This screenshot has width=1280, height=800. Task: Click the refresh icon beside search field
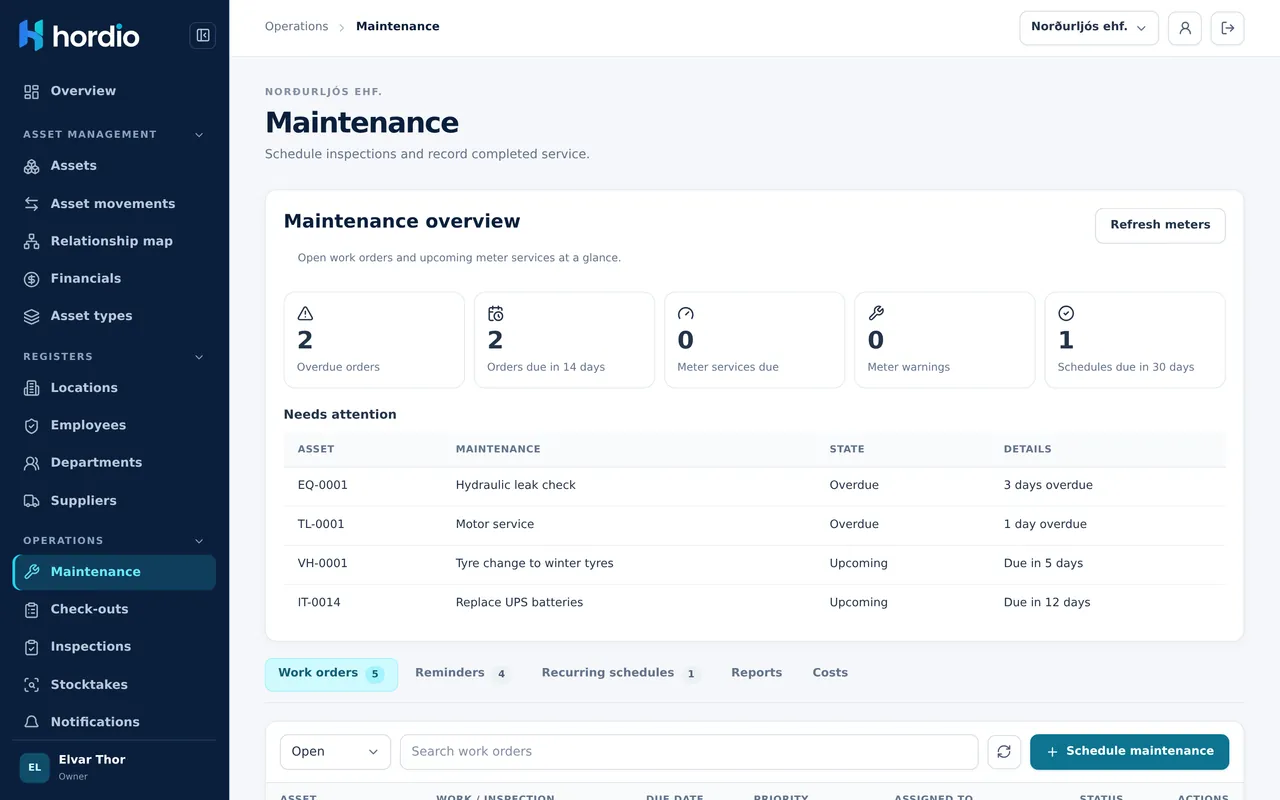click(1004, 752)
